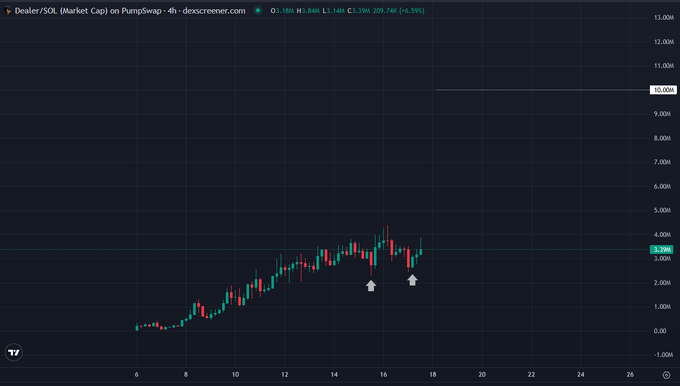Viewport: 680px width, 386px height.
Task: Click the green market status dot
Action: tap(258, 10)
